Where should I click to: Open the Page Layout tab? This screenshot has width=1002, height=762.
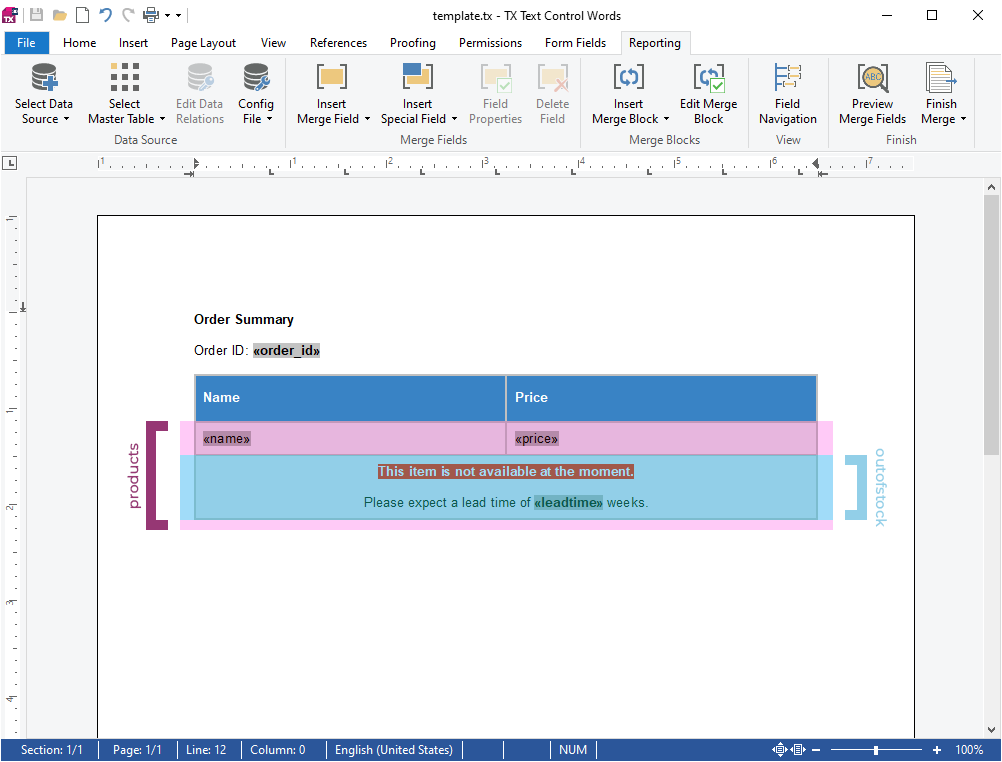point(203,43)
